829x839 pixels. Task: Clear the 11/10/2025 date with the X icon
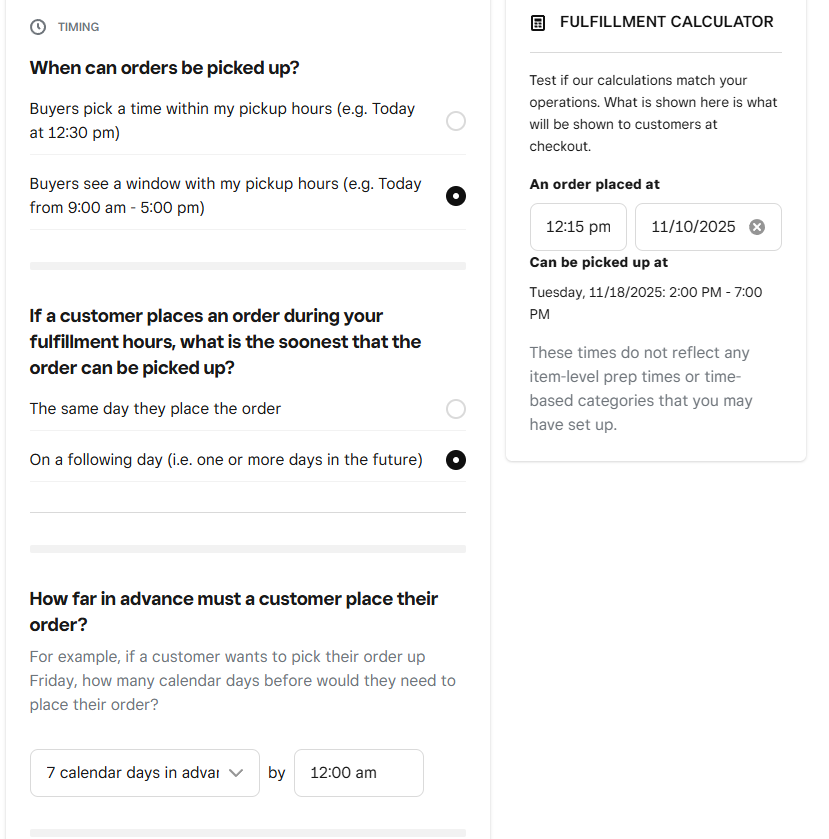coord(757,227)
